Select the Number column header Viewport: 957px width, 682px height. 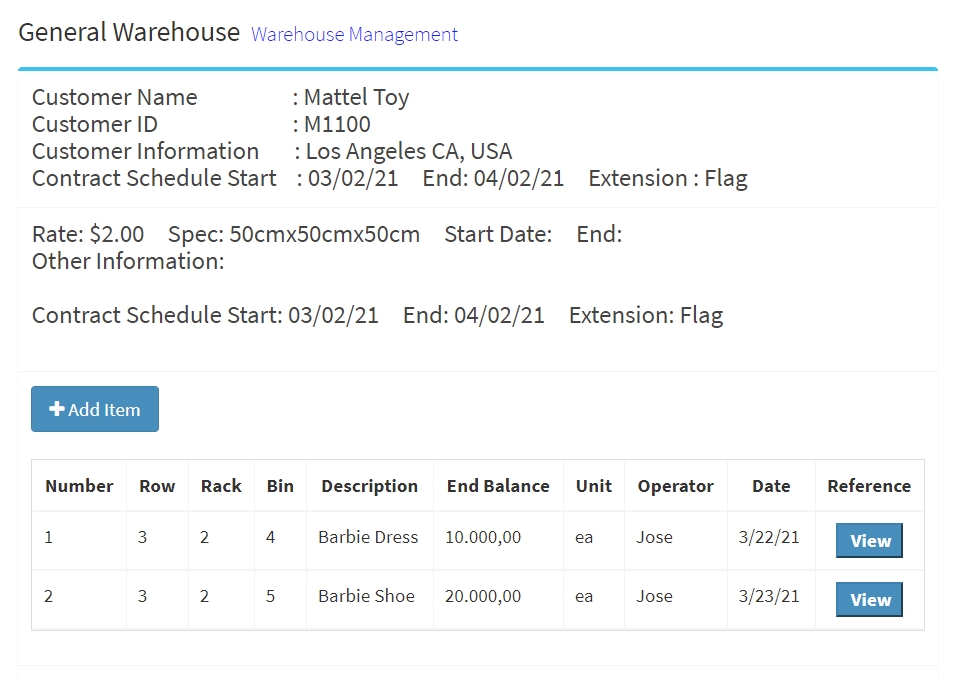pyautogui.click(x=79, y=486)
